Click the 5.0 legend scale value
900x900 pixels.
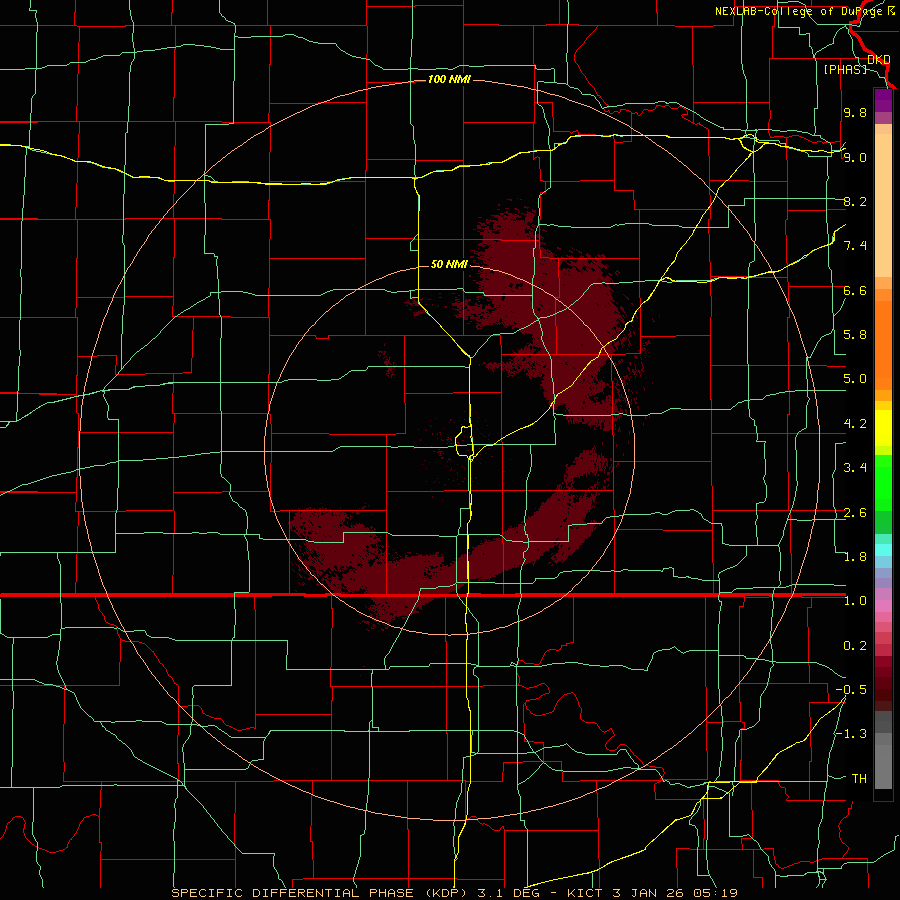[855, 379]
